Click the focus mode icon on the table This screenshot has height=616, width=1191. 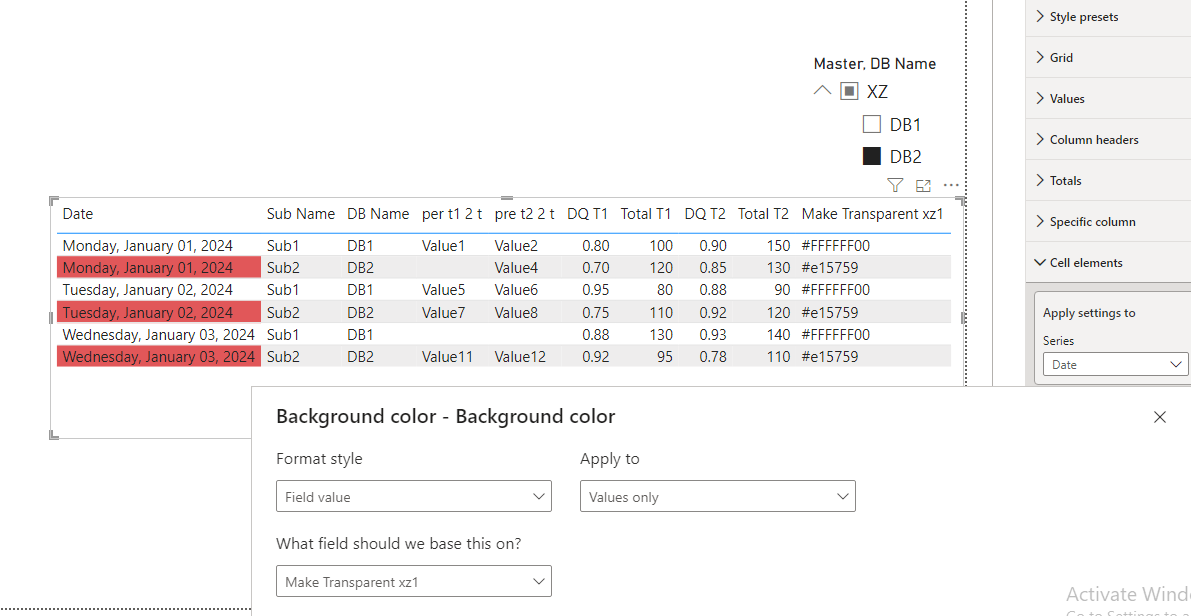click(923, 185)
